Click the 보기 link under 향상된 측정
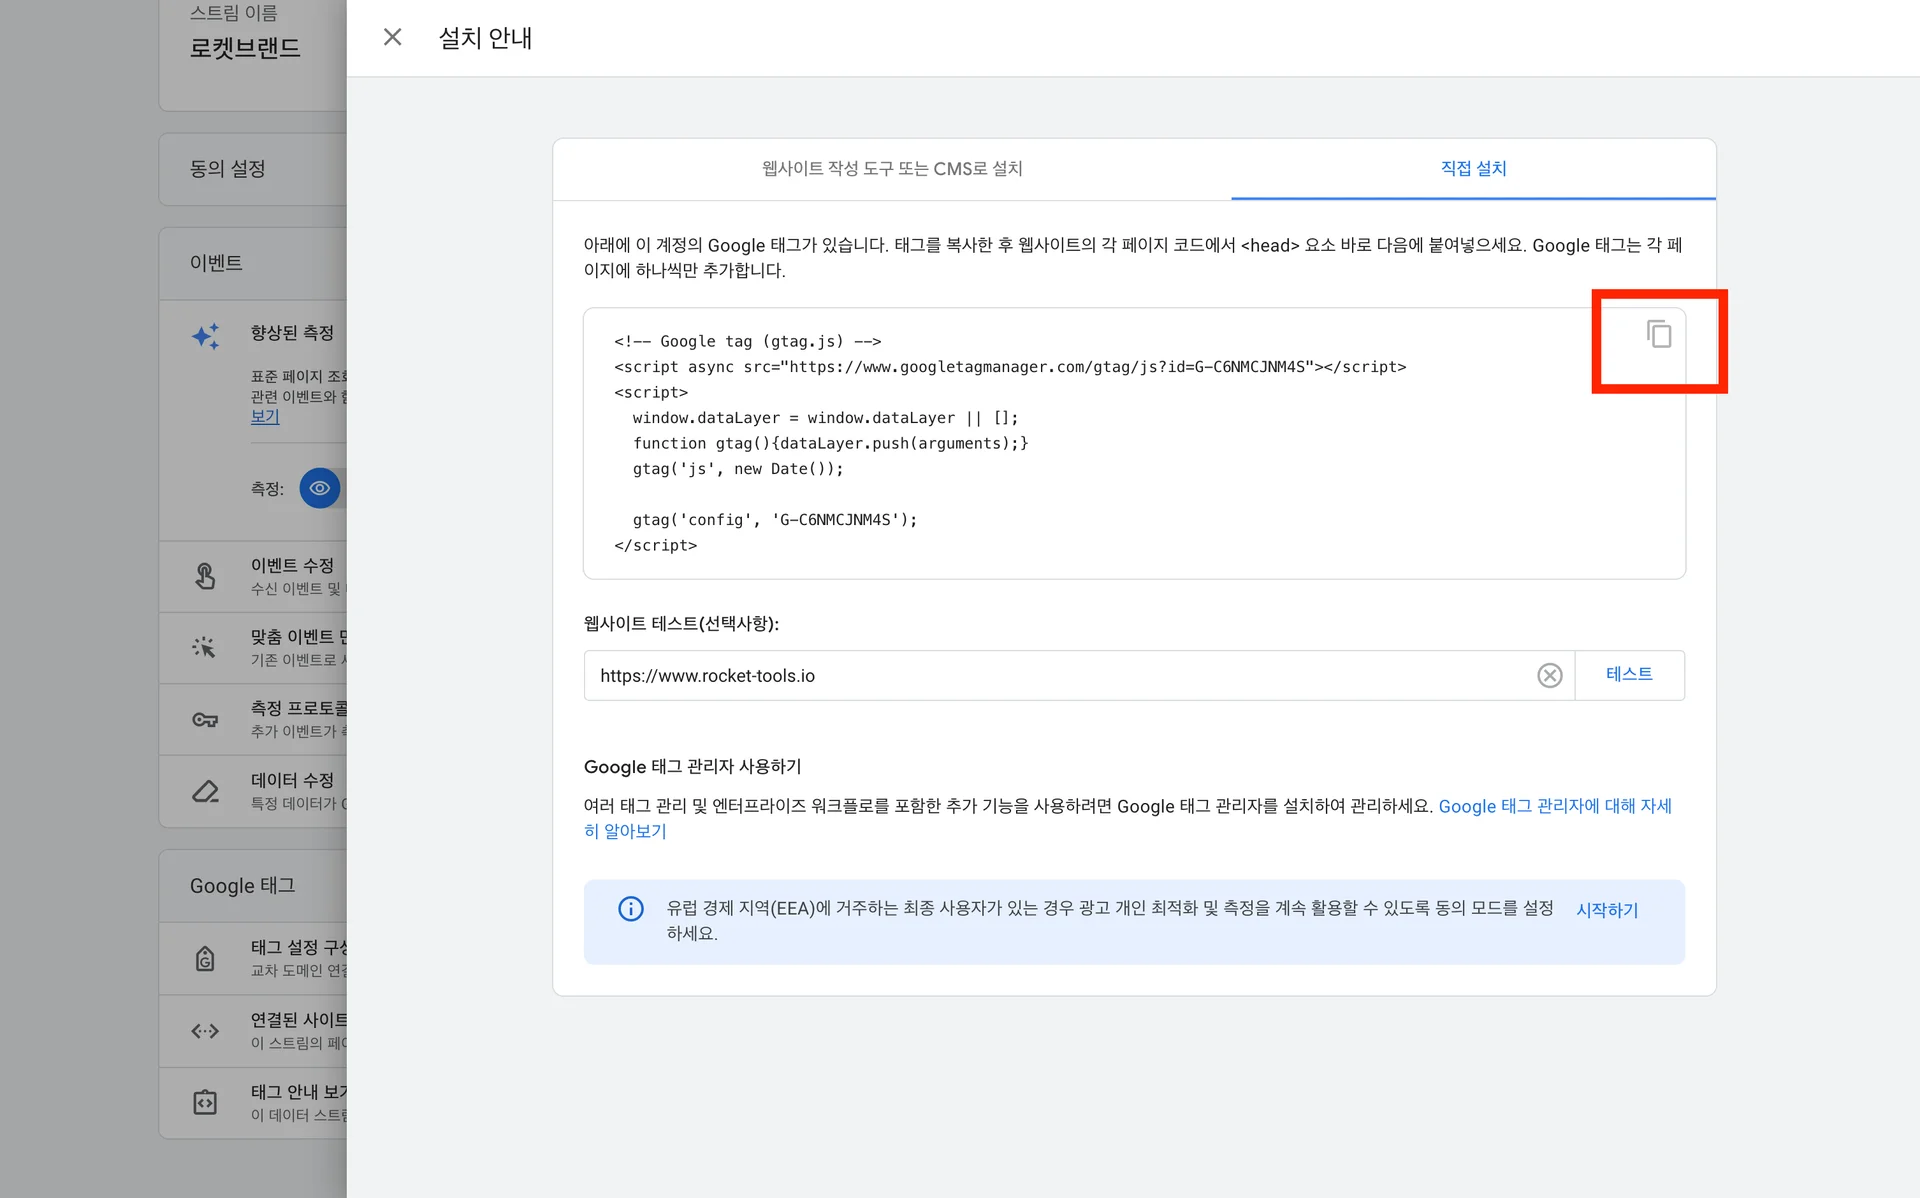This screenshot has height=1198, width=1920. (265, 416)
